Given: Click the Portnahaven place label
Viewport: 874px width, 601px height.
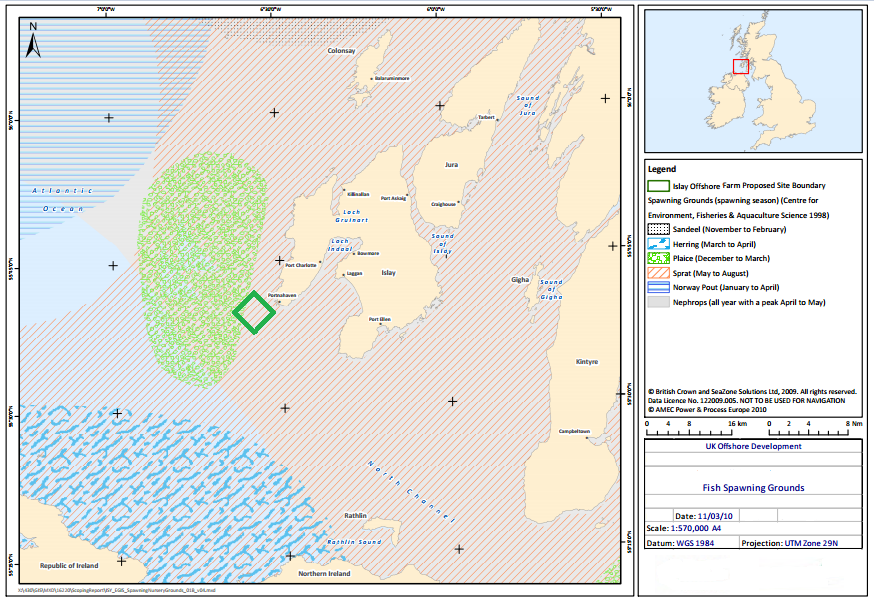Looking at the screenshot, I should click(x=283, y=297).
